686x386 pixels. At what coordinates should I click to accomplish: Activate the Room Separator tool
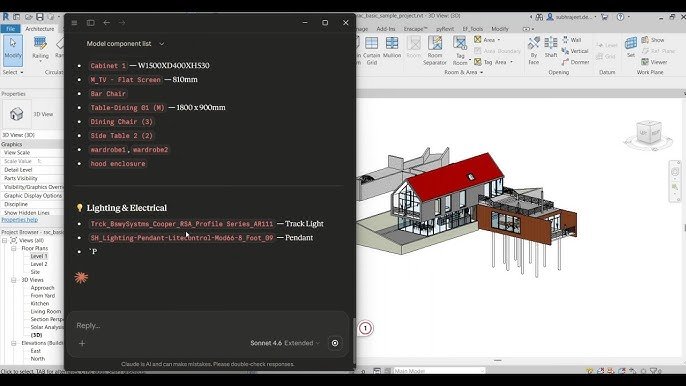(x=434, y=50)
